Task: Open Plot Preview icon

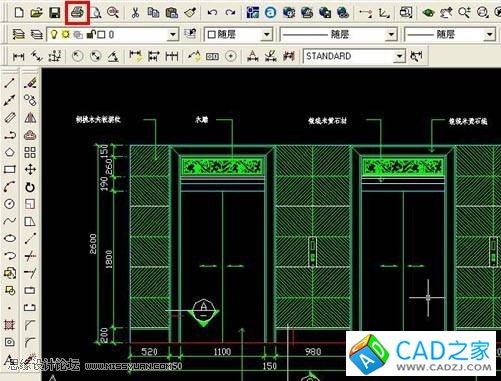Action: [x=96, y=13]
